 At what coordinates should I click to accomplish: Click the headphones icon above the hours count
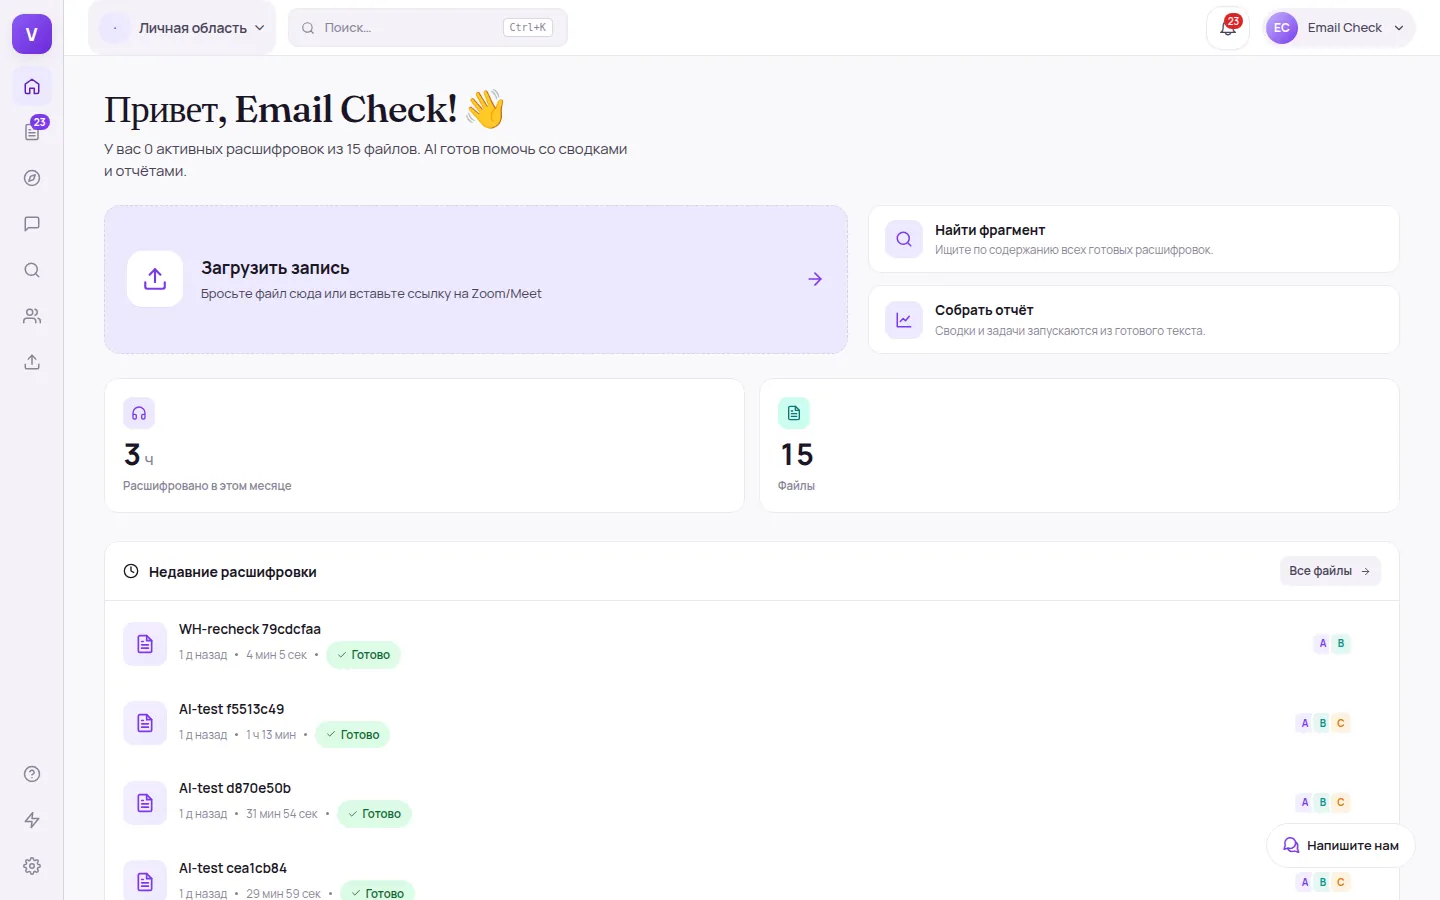tap(139, 413)
